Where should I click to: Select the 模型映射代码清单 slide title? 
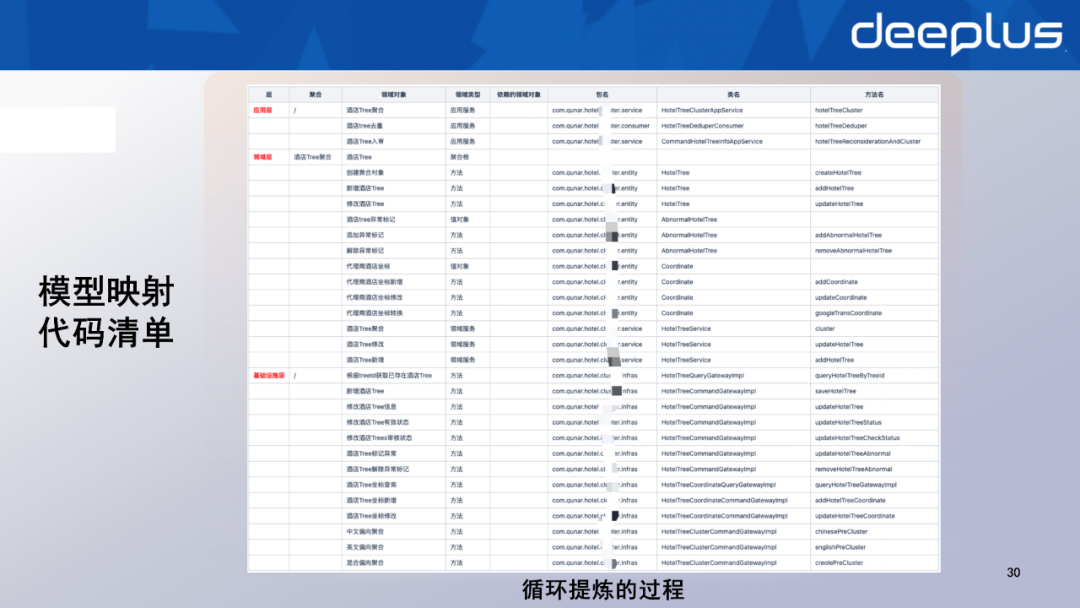(x=106, y=312)
